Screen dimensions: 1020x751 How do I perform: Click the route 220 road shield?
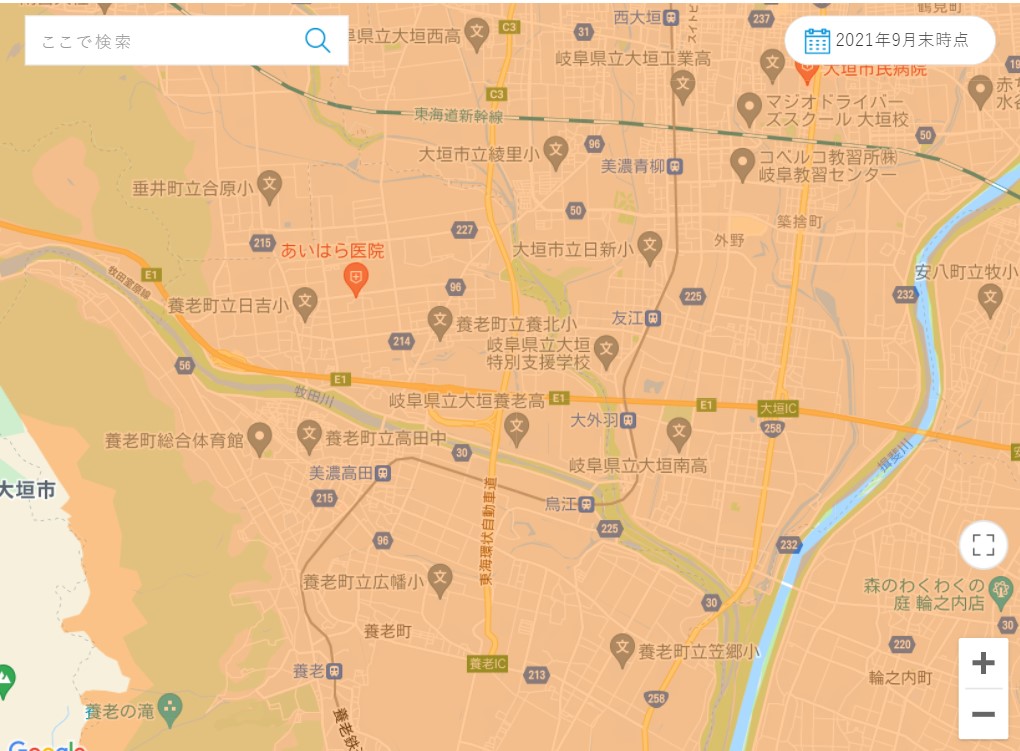(x=902, y=644)
